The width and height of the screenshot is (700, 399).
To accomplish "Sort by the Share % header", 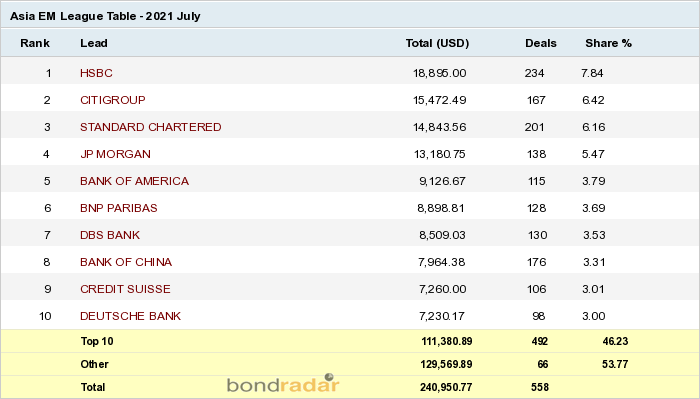I will [608, 43].
